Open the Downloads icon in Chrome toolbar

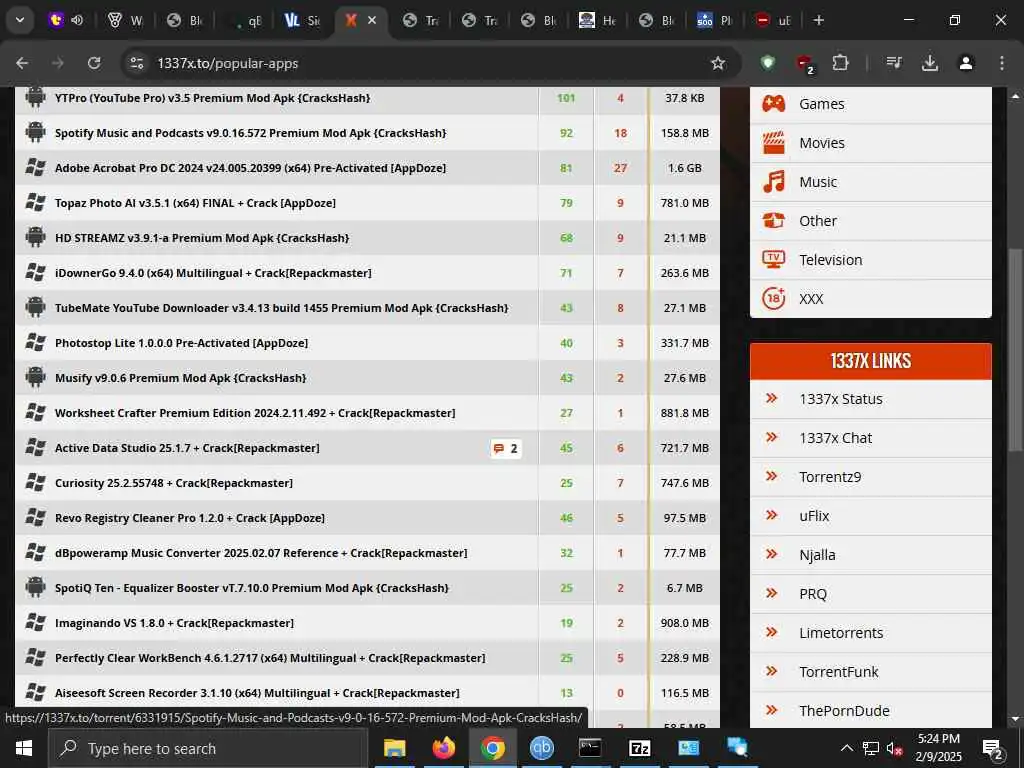pyautogui.click(x=930, y=63)
